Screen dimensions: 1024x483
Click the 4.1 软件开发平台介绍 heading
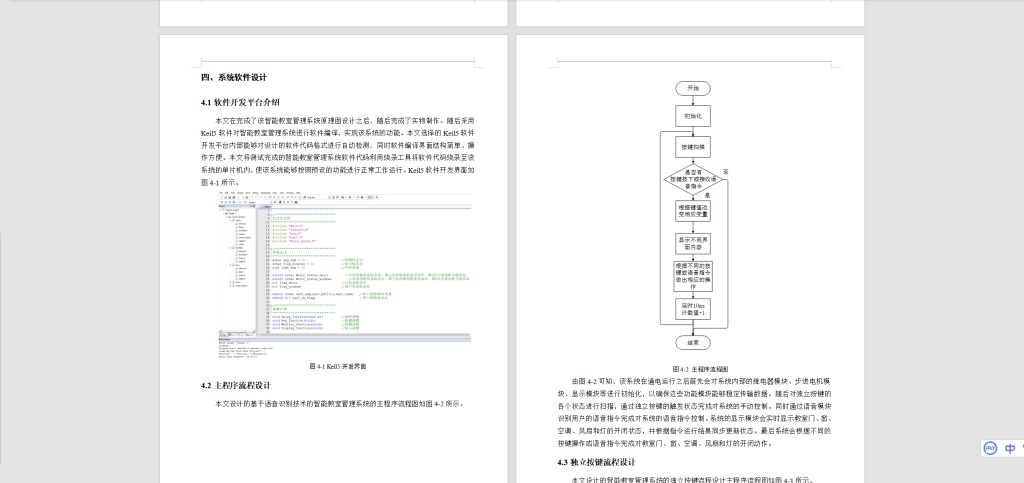pos(240,102)
